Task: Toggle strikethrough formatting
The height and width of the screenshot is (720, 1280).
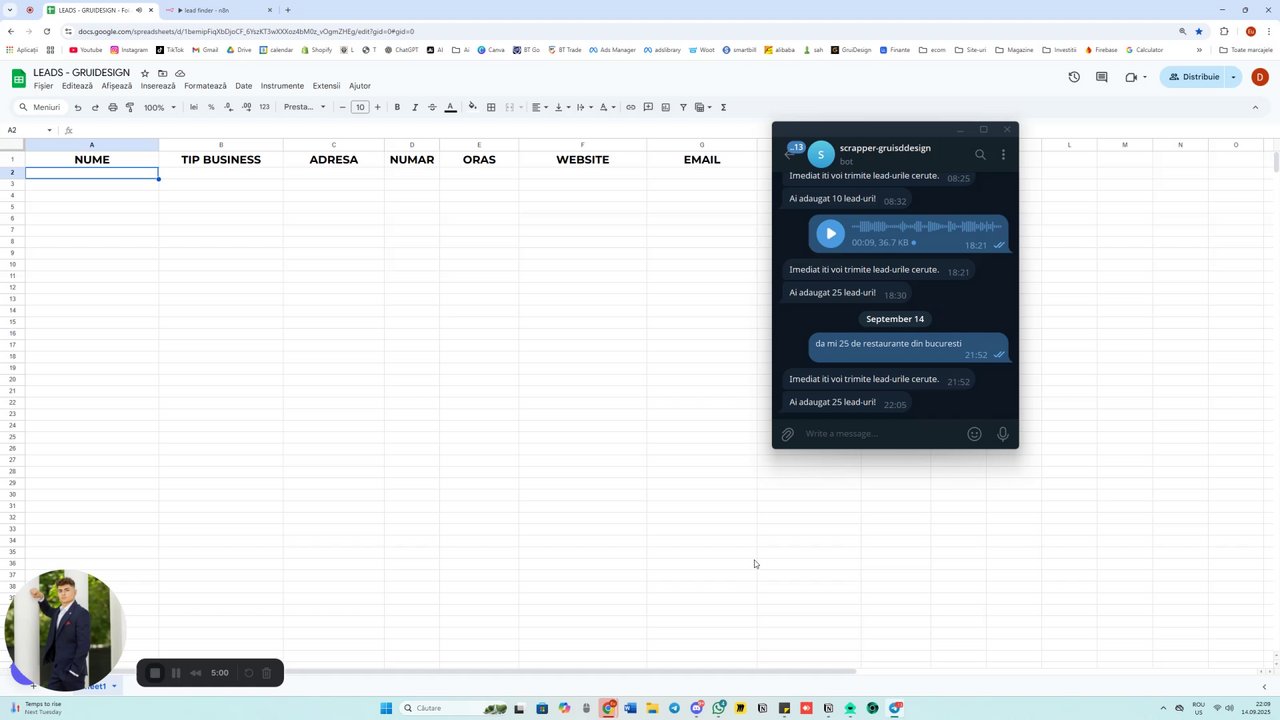Action: coord(432,107)
